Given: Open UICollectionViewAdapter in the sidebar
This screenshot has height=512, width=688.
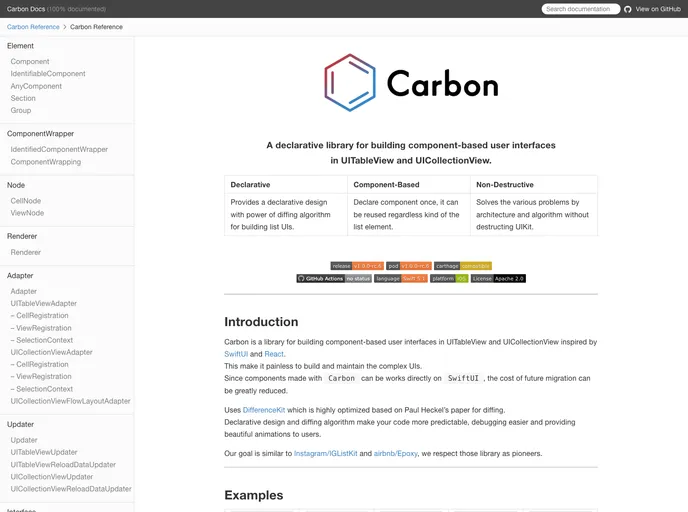Looking at the screenshot, I should [51, 352].
